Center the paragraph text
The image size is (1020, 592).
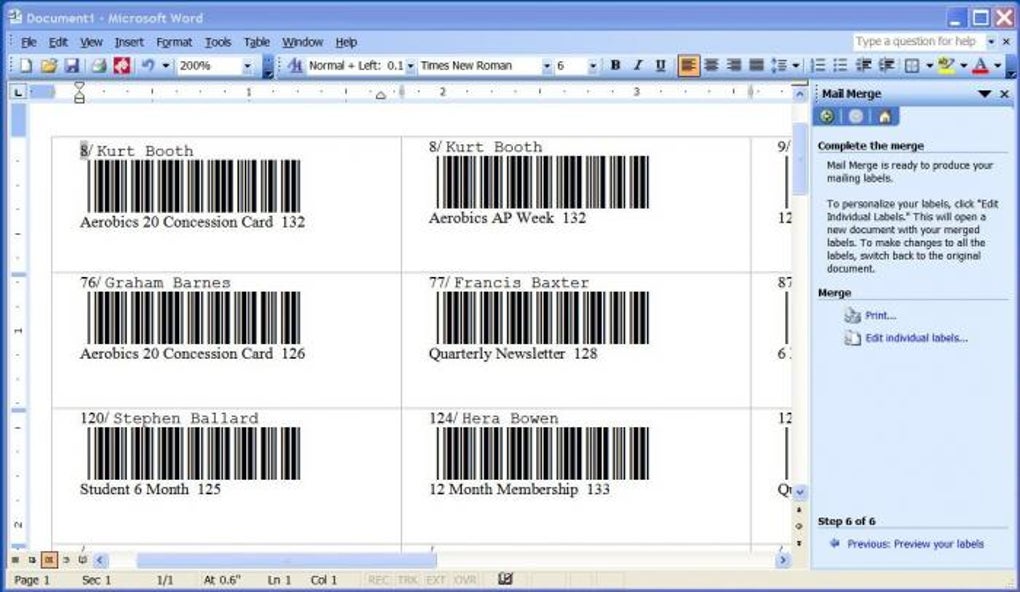(x=711, y=65)
